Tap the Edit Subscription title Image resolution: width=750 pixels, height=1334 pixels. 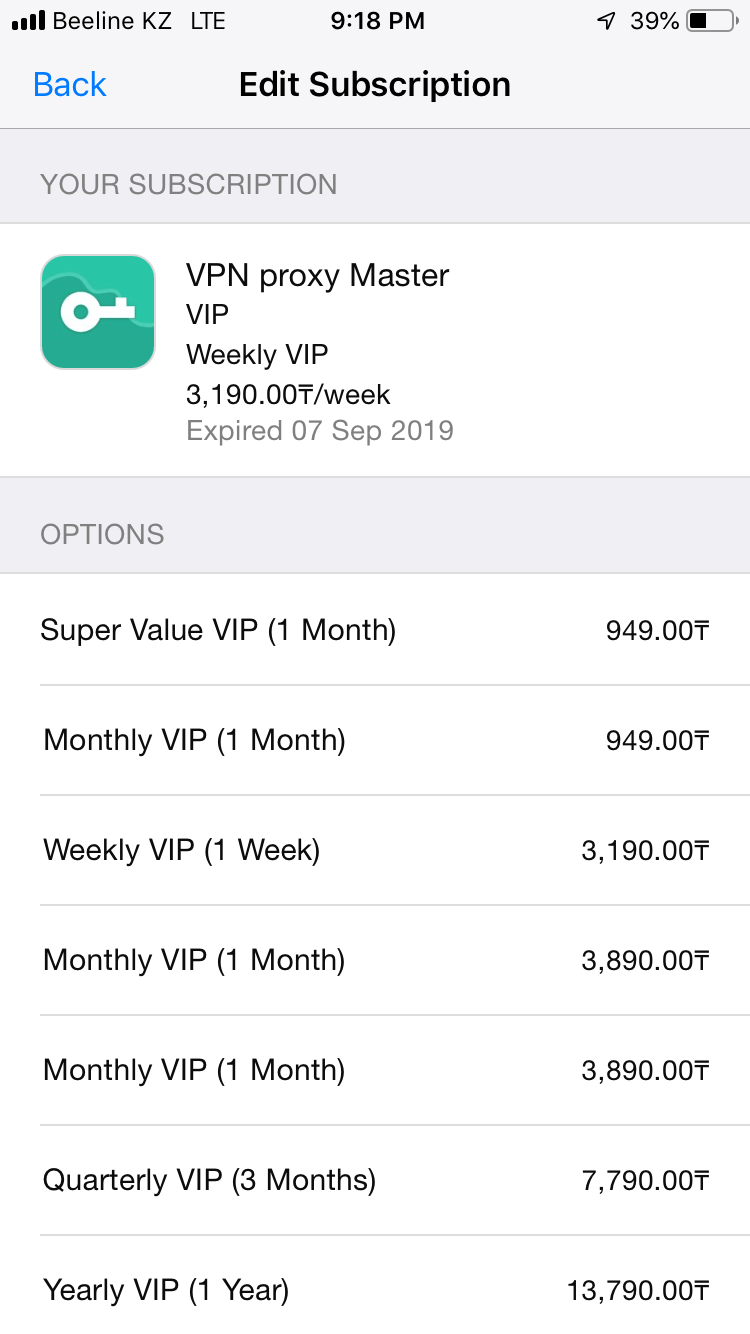tap(374, 85)
